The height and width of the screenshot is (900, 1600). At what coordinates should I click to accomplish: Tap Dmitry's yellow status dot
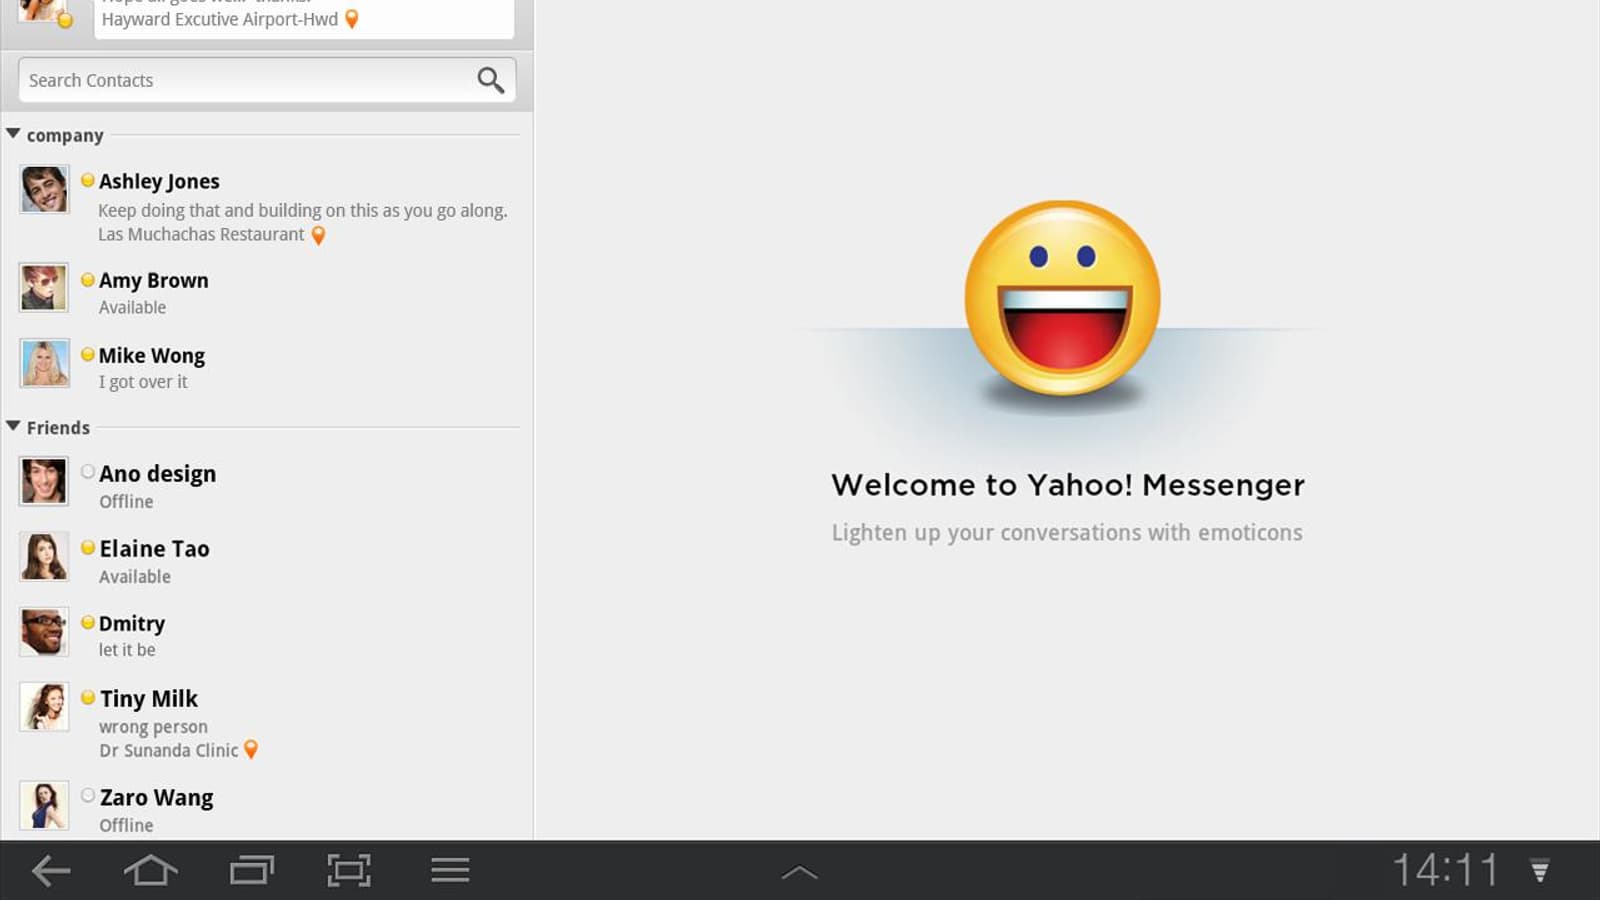(88, 622)
